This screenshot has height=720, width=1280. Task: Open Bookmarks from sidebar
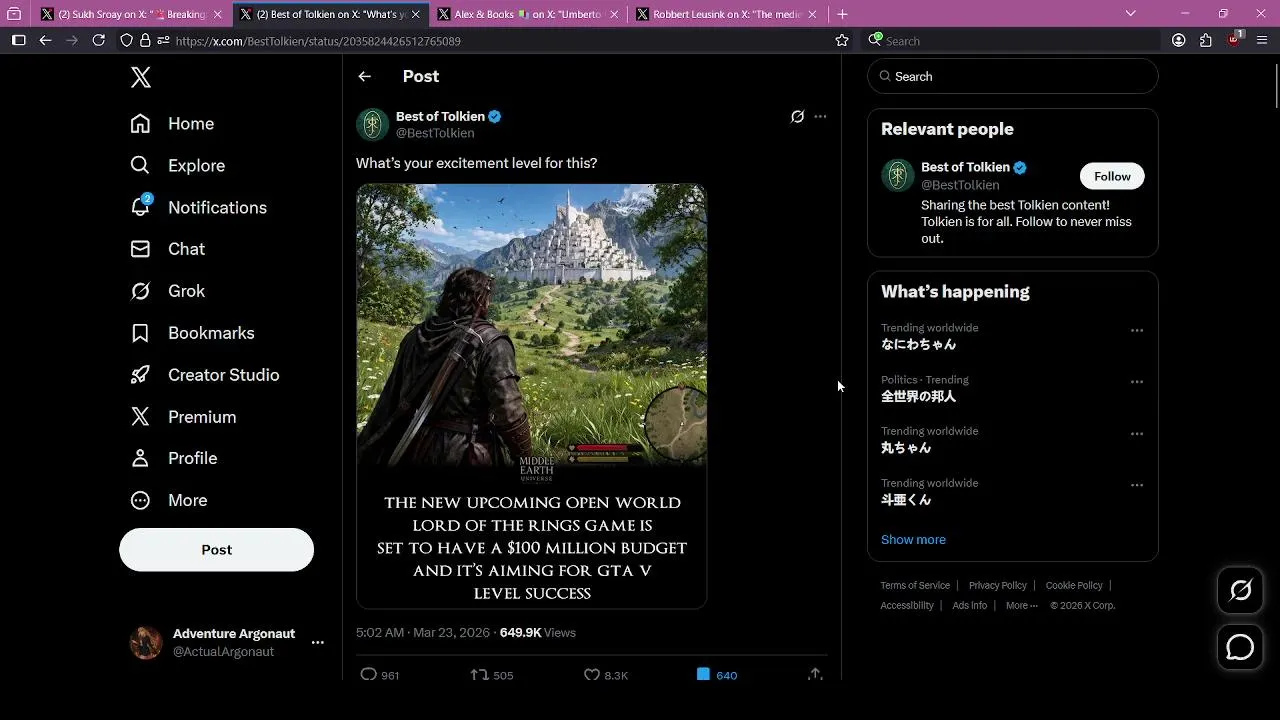point(192,333)
